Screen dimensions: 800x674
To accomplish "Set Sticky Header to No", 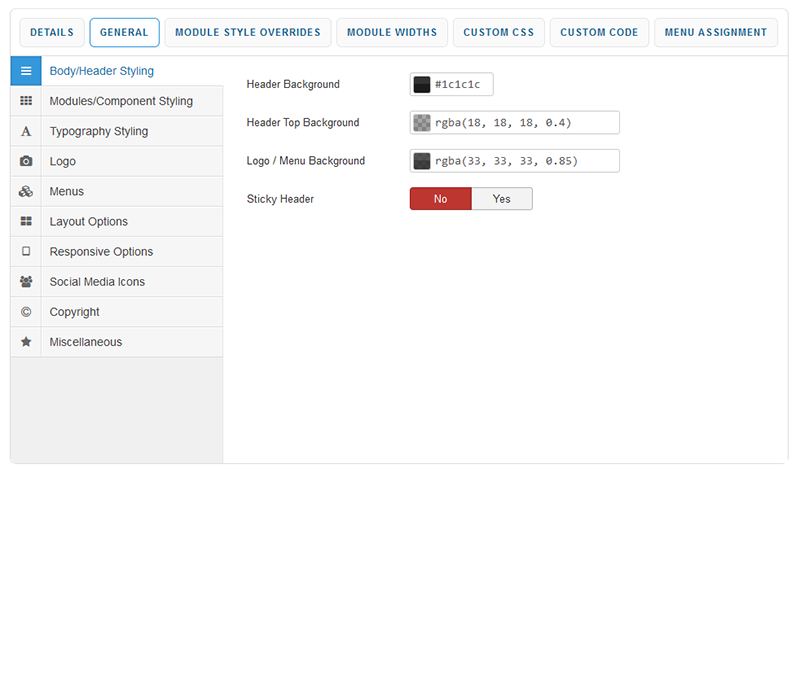I will click(x=440, y=199).
